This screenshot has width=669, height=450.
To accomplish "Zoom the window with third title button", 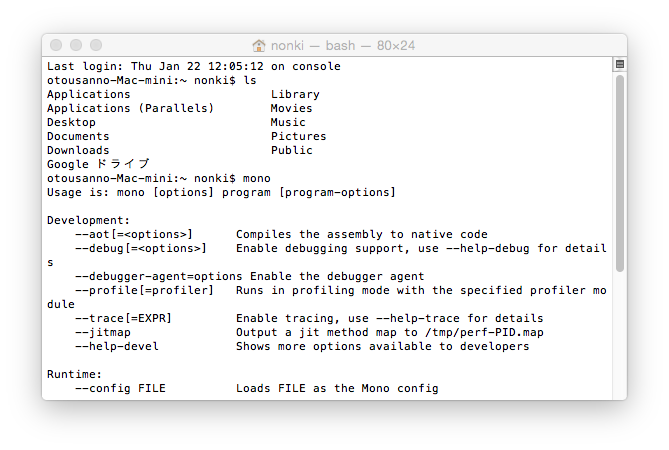I will 96,45.
